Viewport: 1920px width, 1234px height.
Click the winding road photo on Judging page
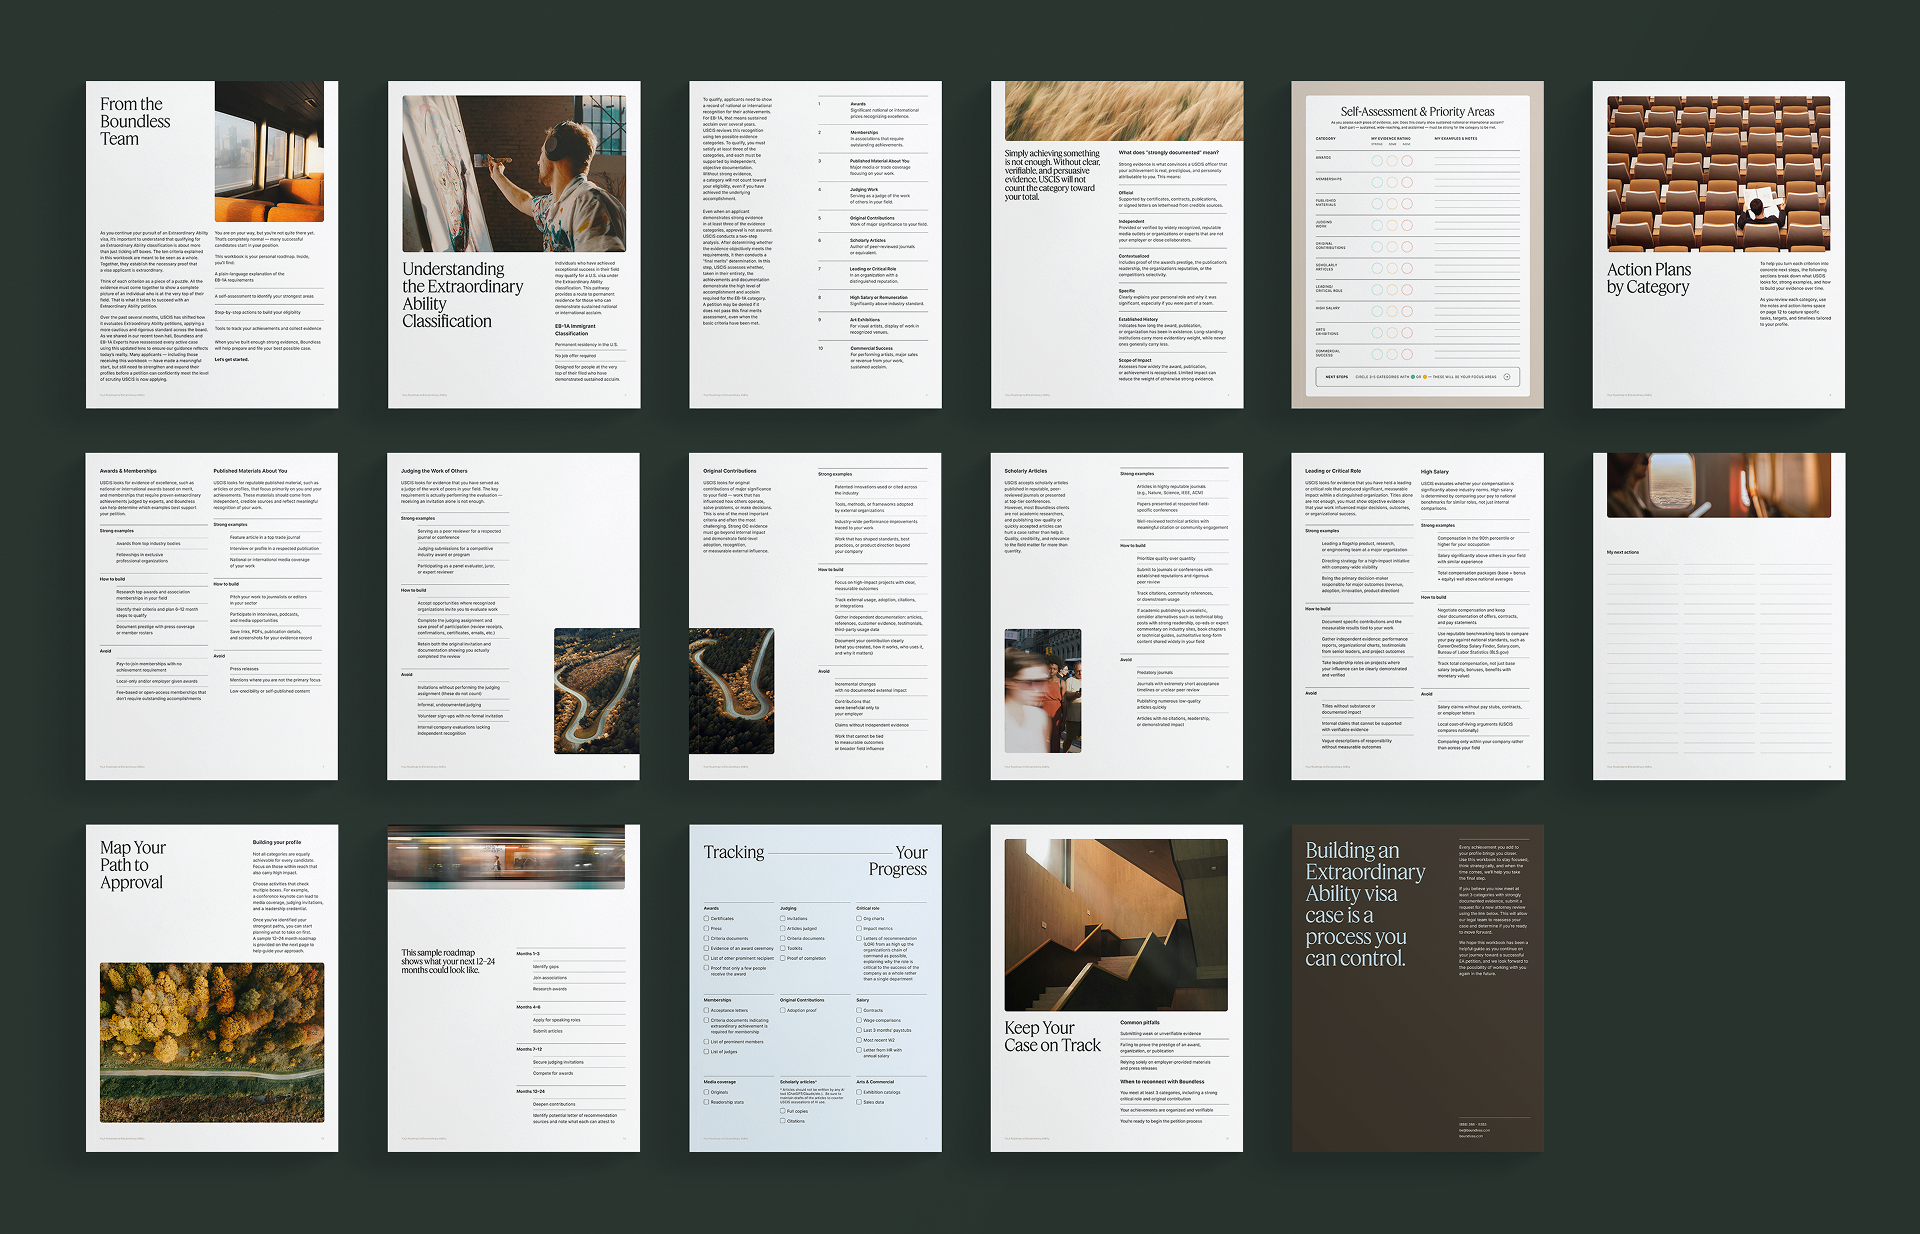point(596,690)
